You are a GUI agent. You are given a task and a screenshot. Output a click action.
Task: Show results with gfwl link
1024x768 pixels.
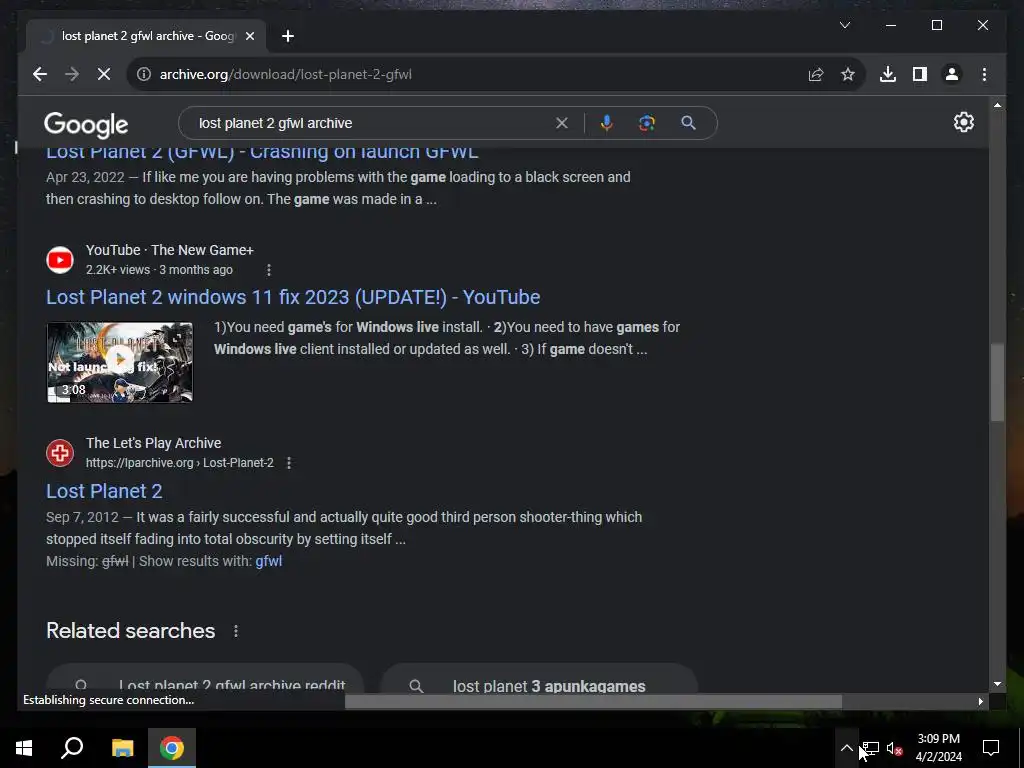[x=268, y=561]
